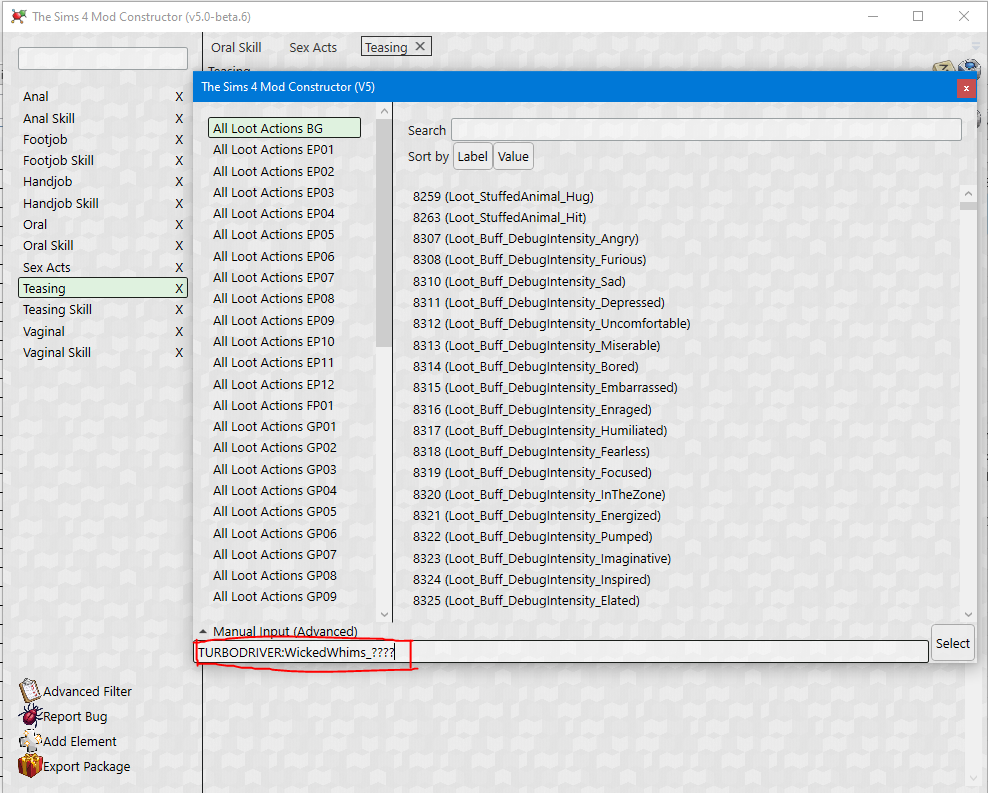This screenshot has height=793, width=988.
Task: Click the Add Element label
Action: tap(79, 741)
